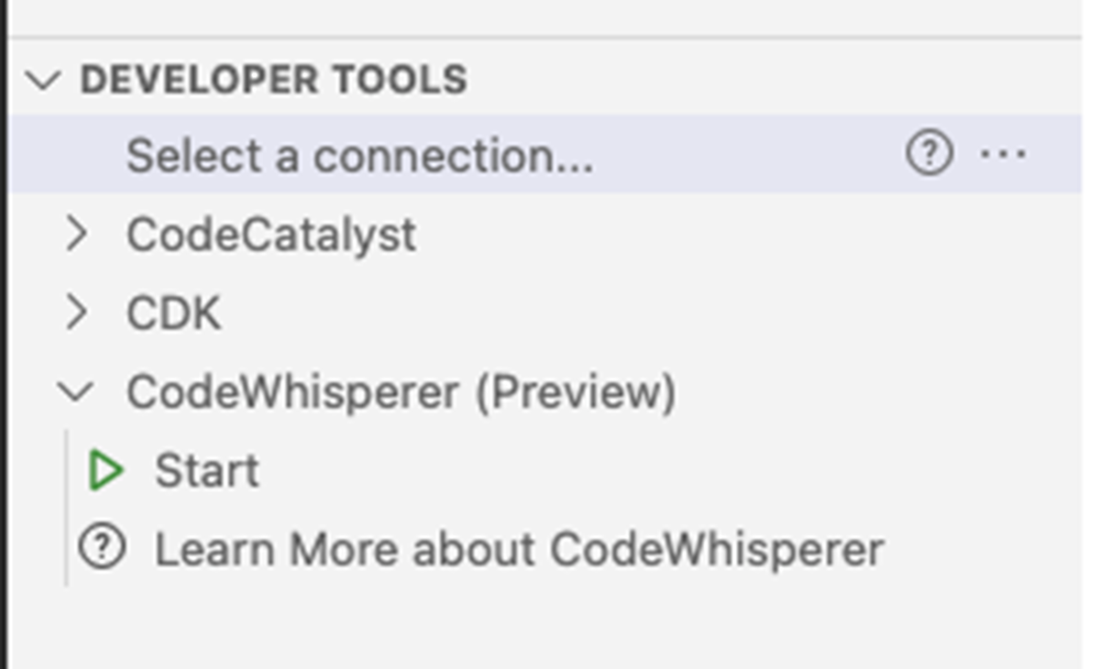Expand the CDK node arrow
The height and width of the screenshot is (669, 1100).
[x=76, y=313]
